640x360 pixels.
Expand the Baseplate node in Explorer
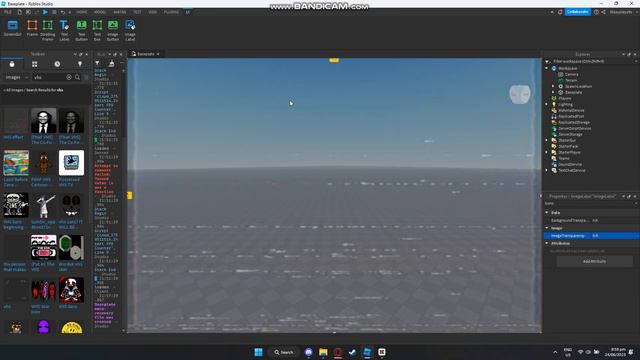point(553,92)
